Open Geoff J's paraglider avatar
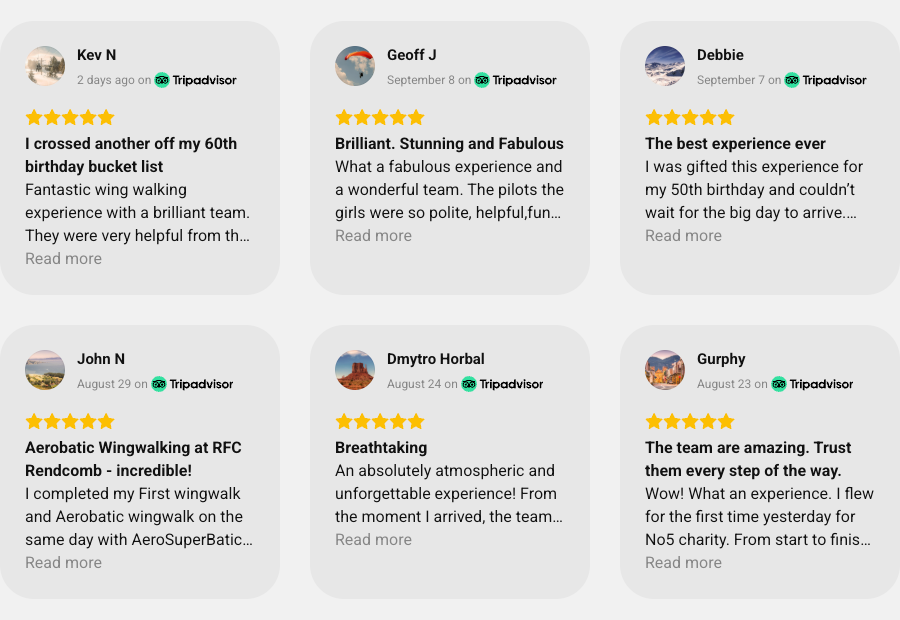 (355, 66)
